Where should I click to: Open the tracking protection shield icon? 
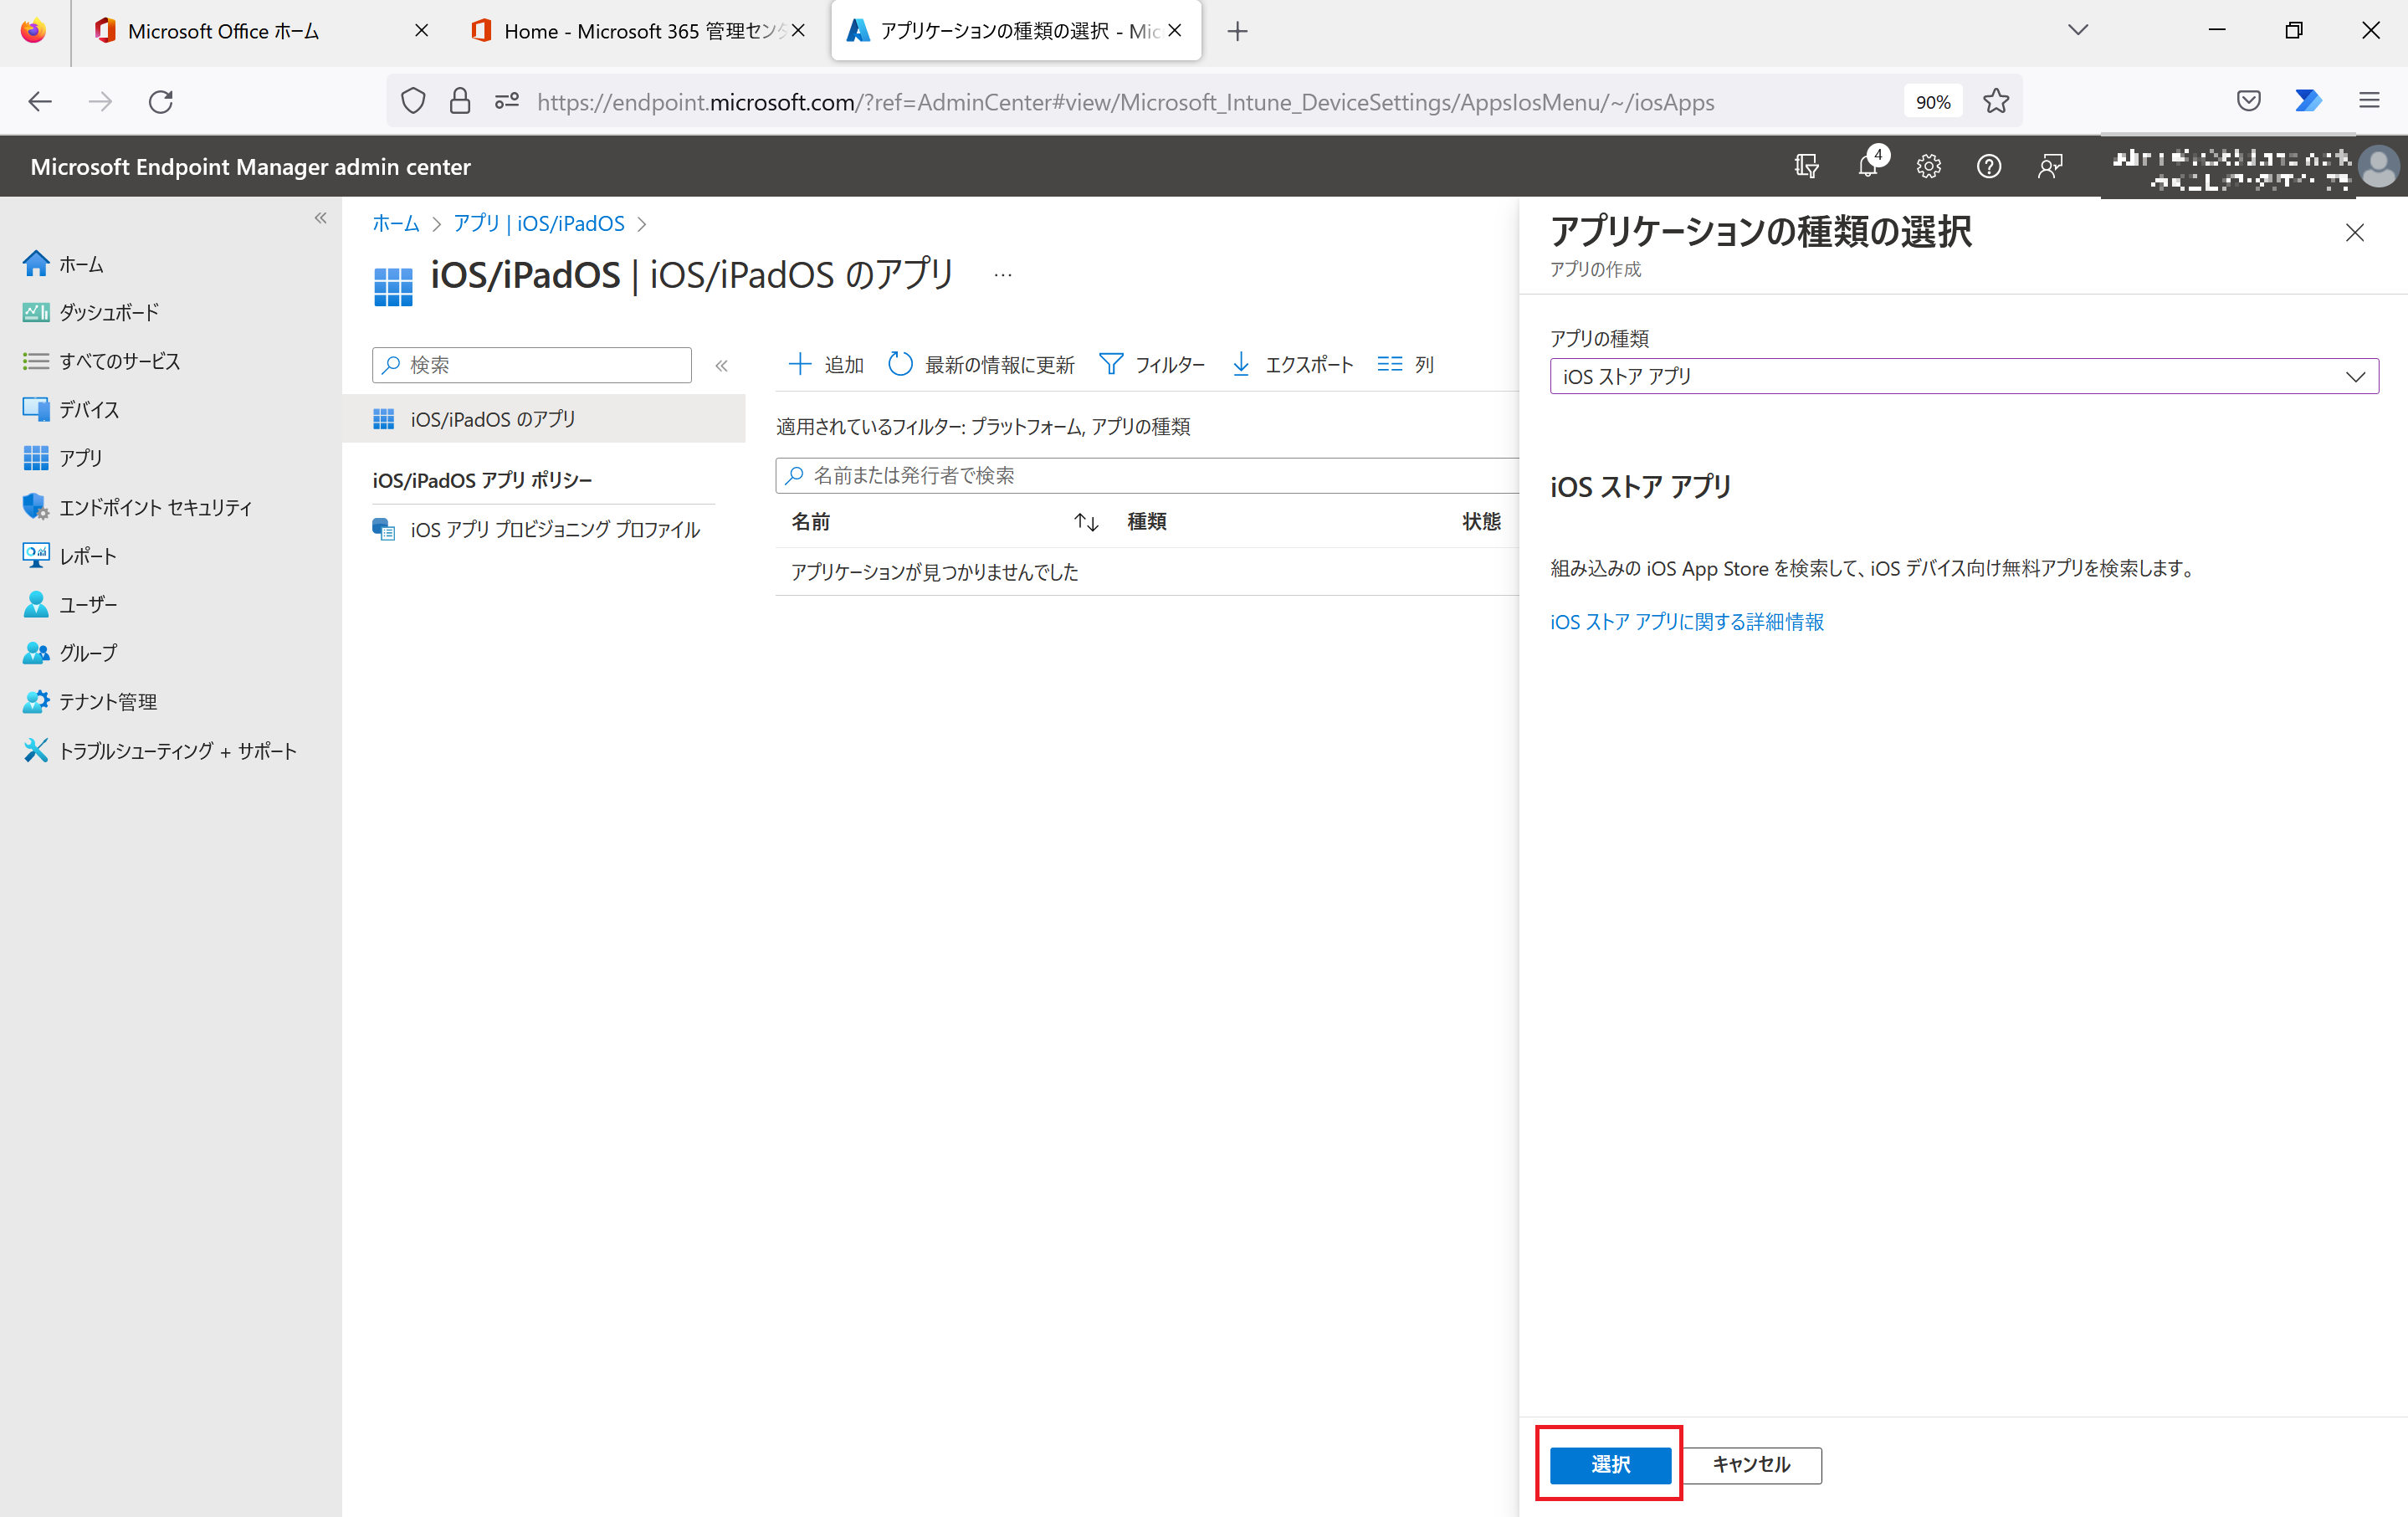click(413, 101)
